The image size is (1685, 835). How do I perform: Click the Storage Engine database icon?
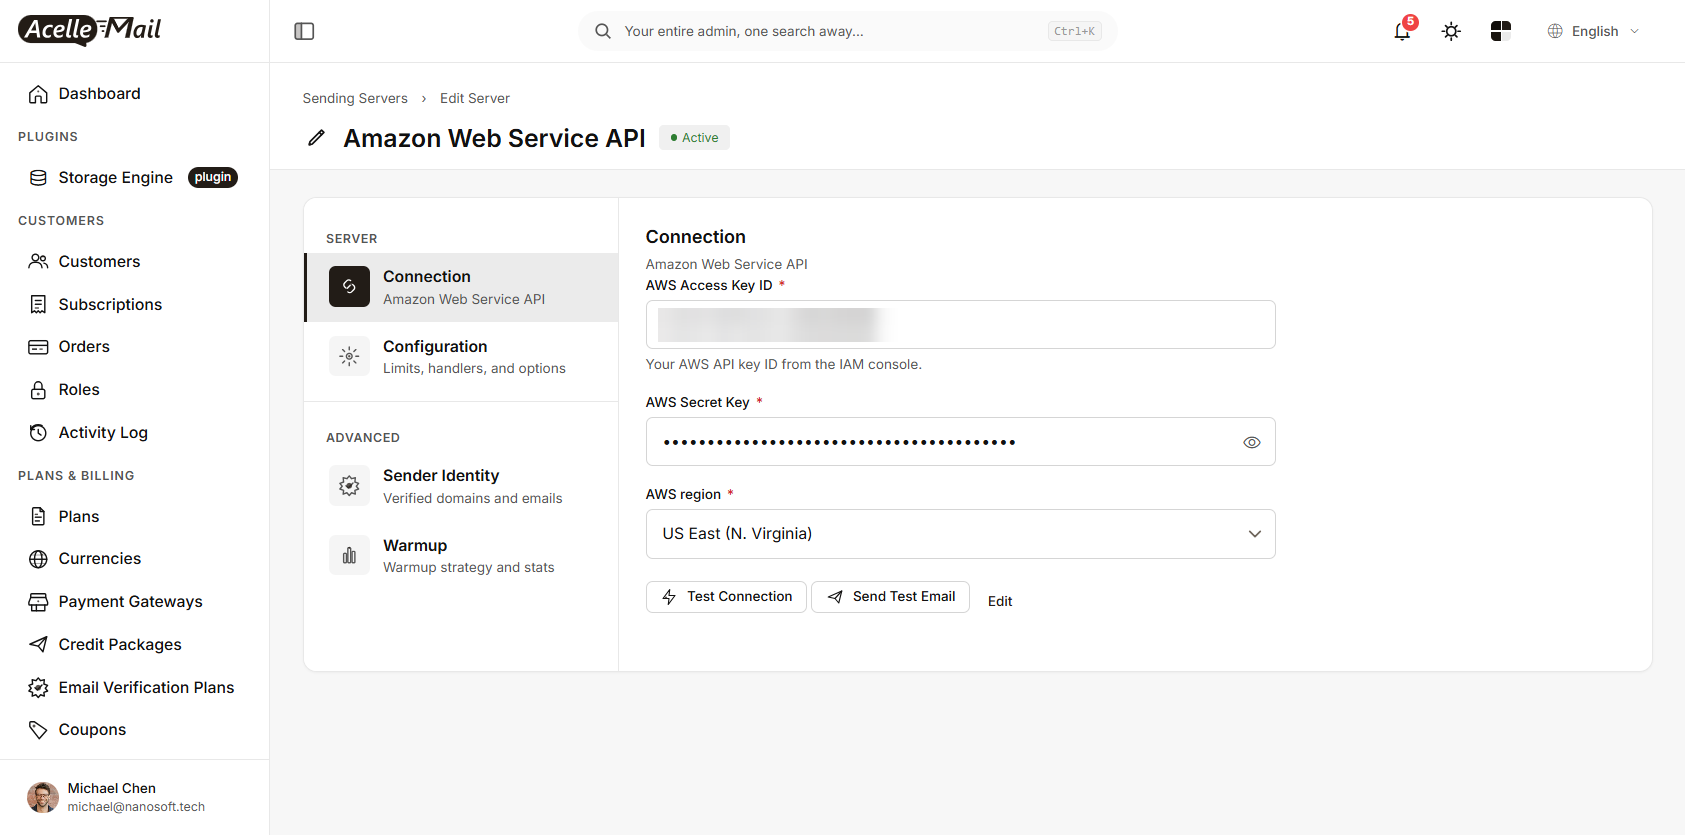pyautogui.click(x=38, y=178)
